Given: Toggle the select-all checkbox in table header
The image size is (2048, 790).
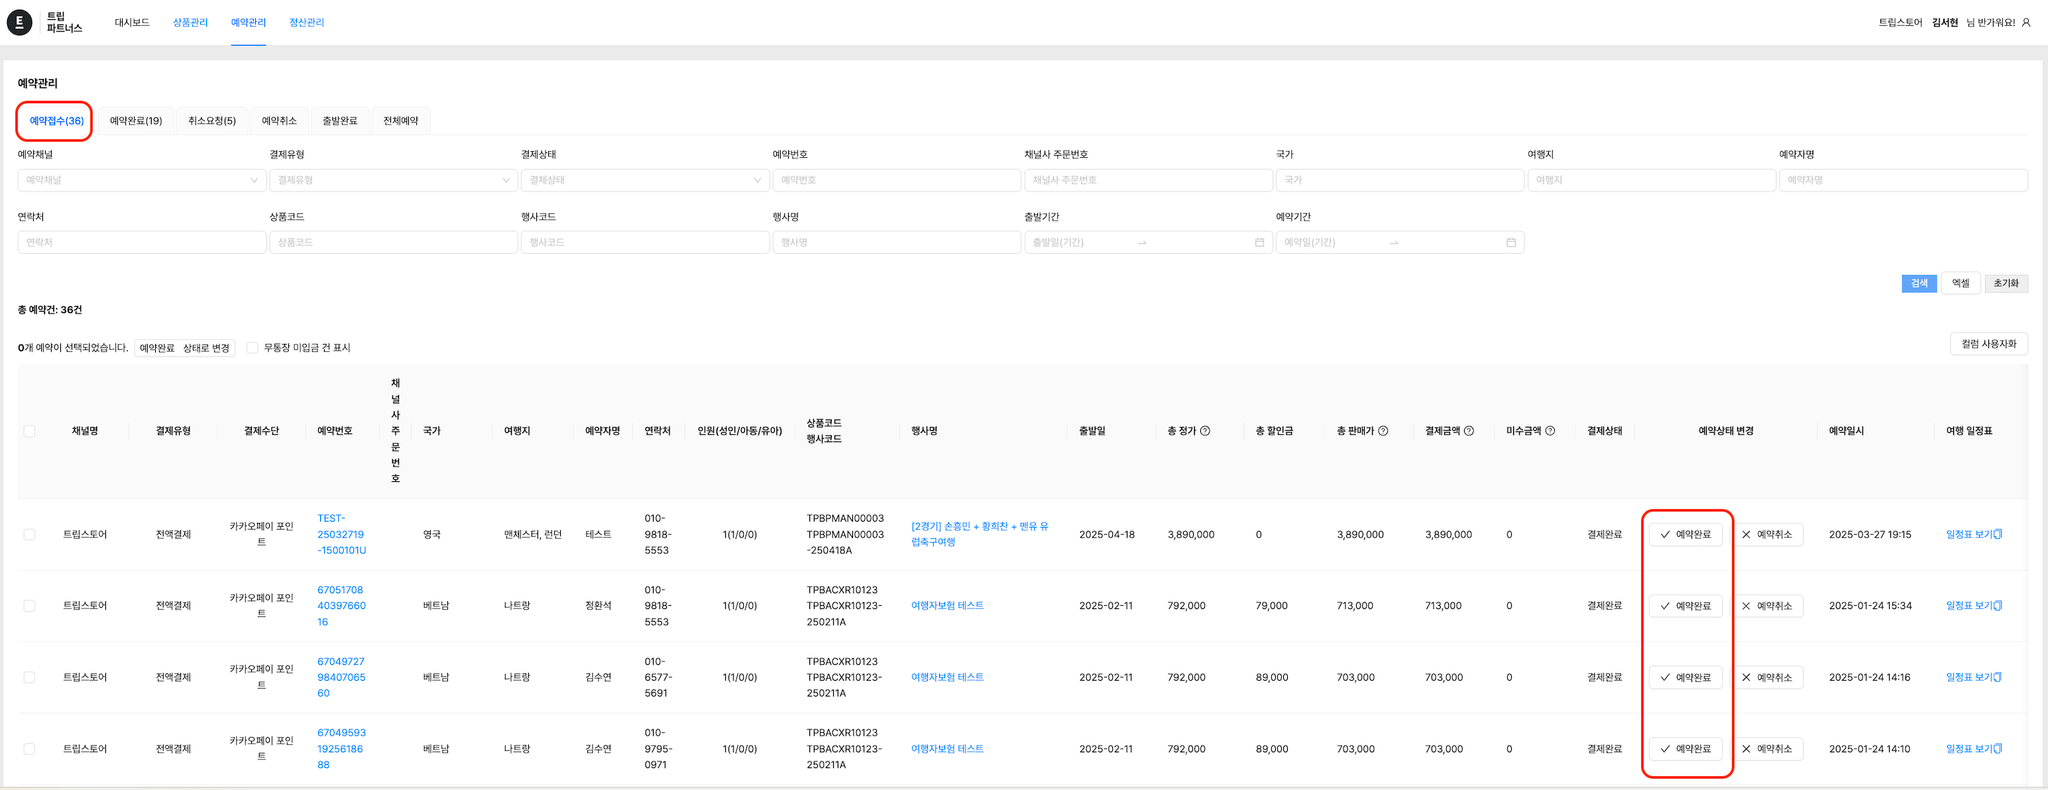Looking at the screenshot, I should coord(29,431).
